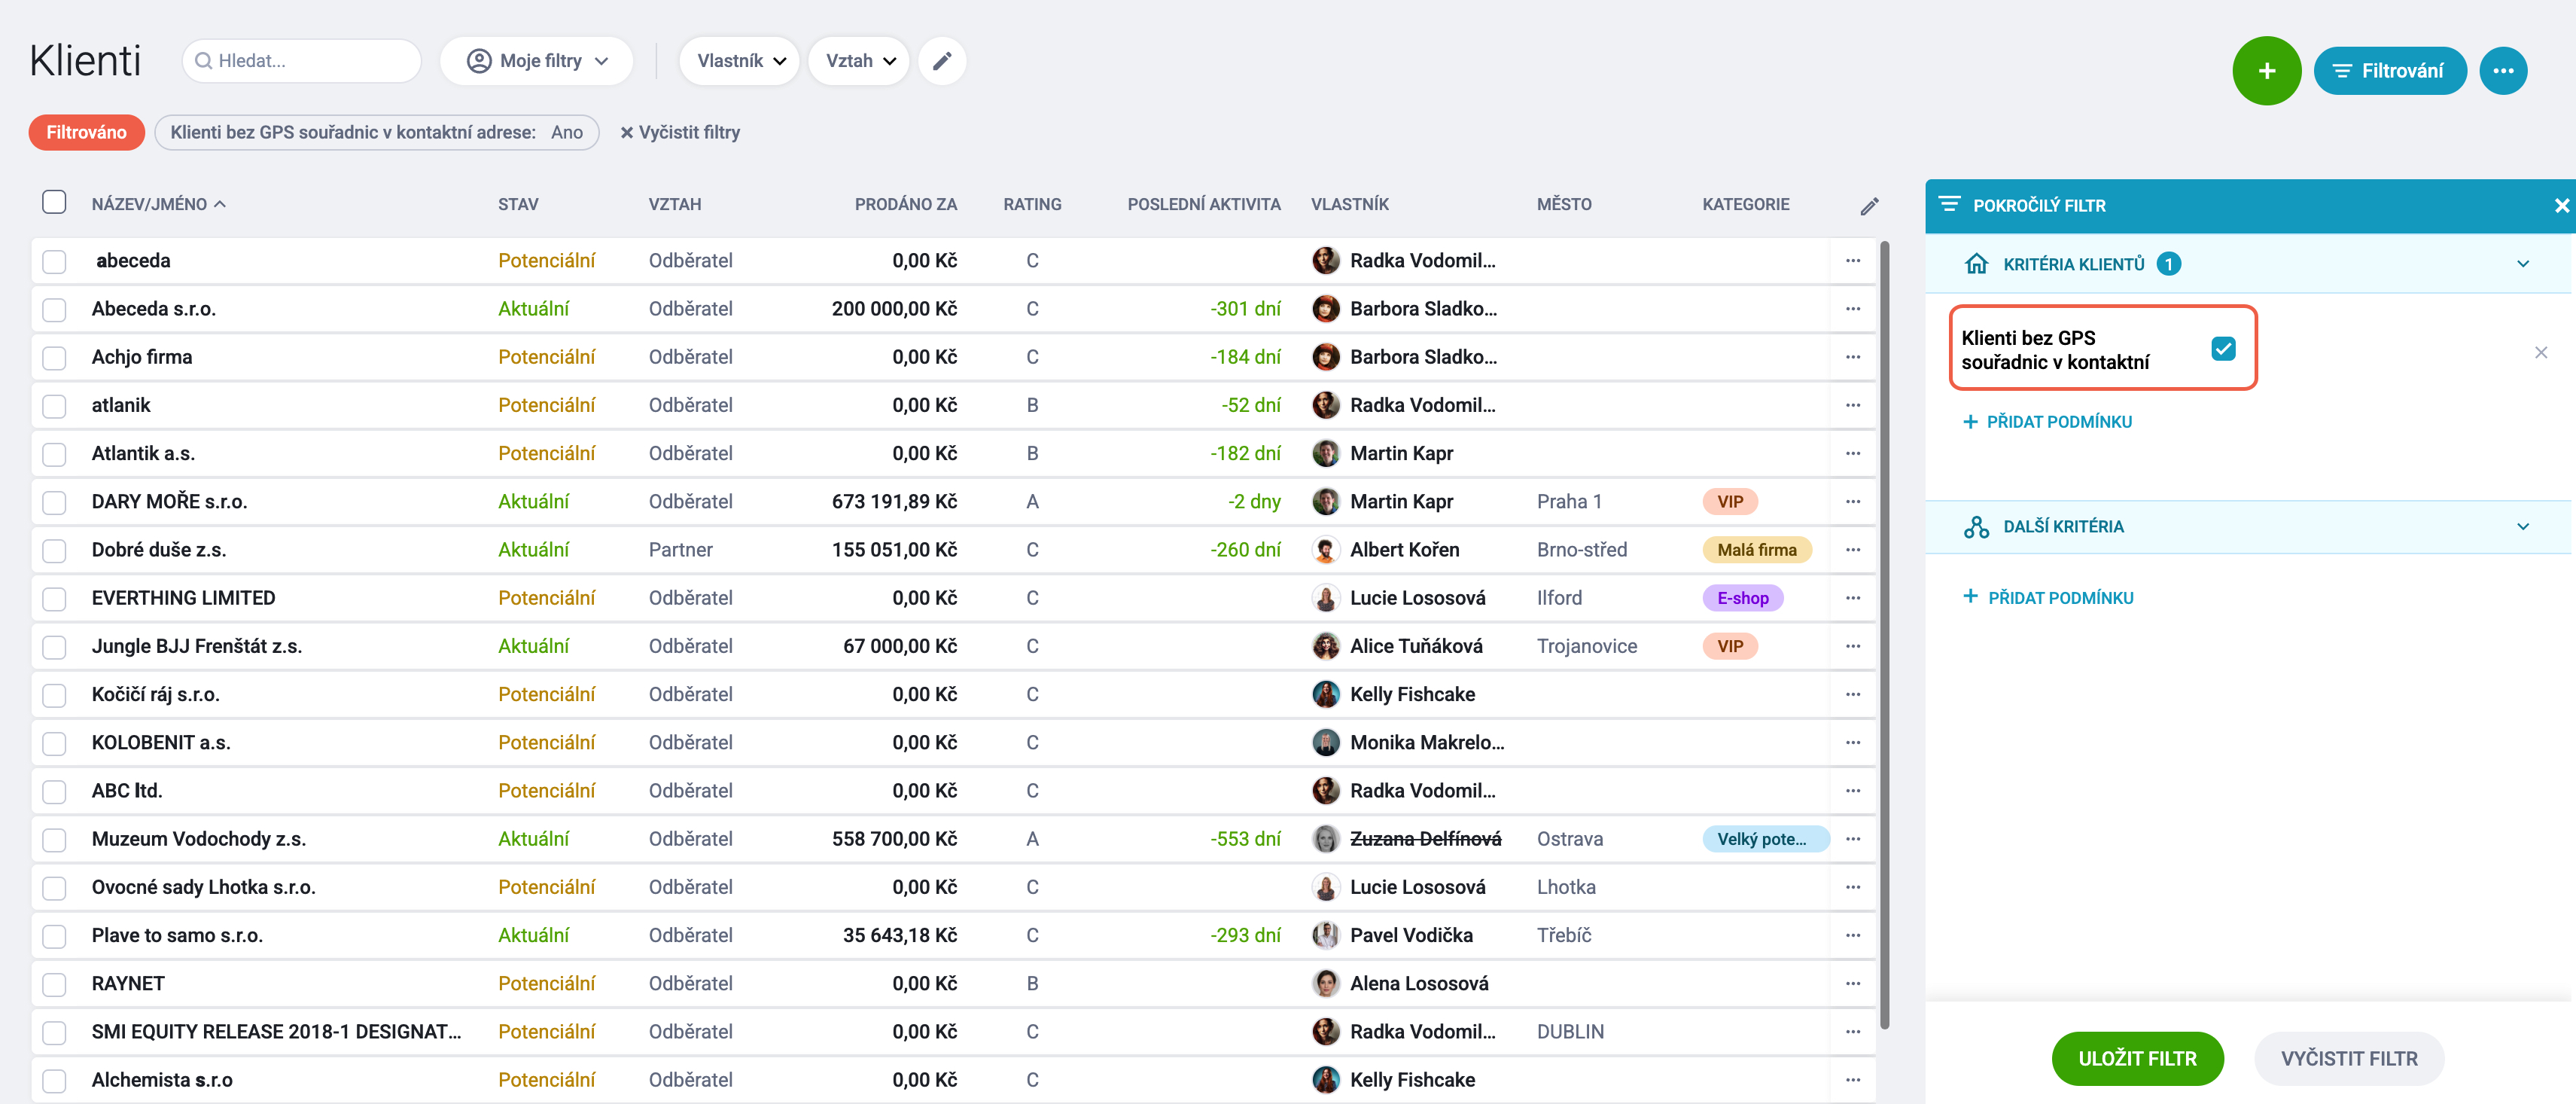Click the green plus add client button

2266,71
